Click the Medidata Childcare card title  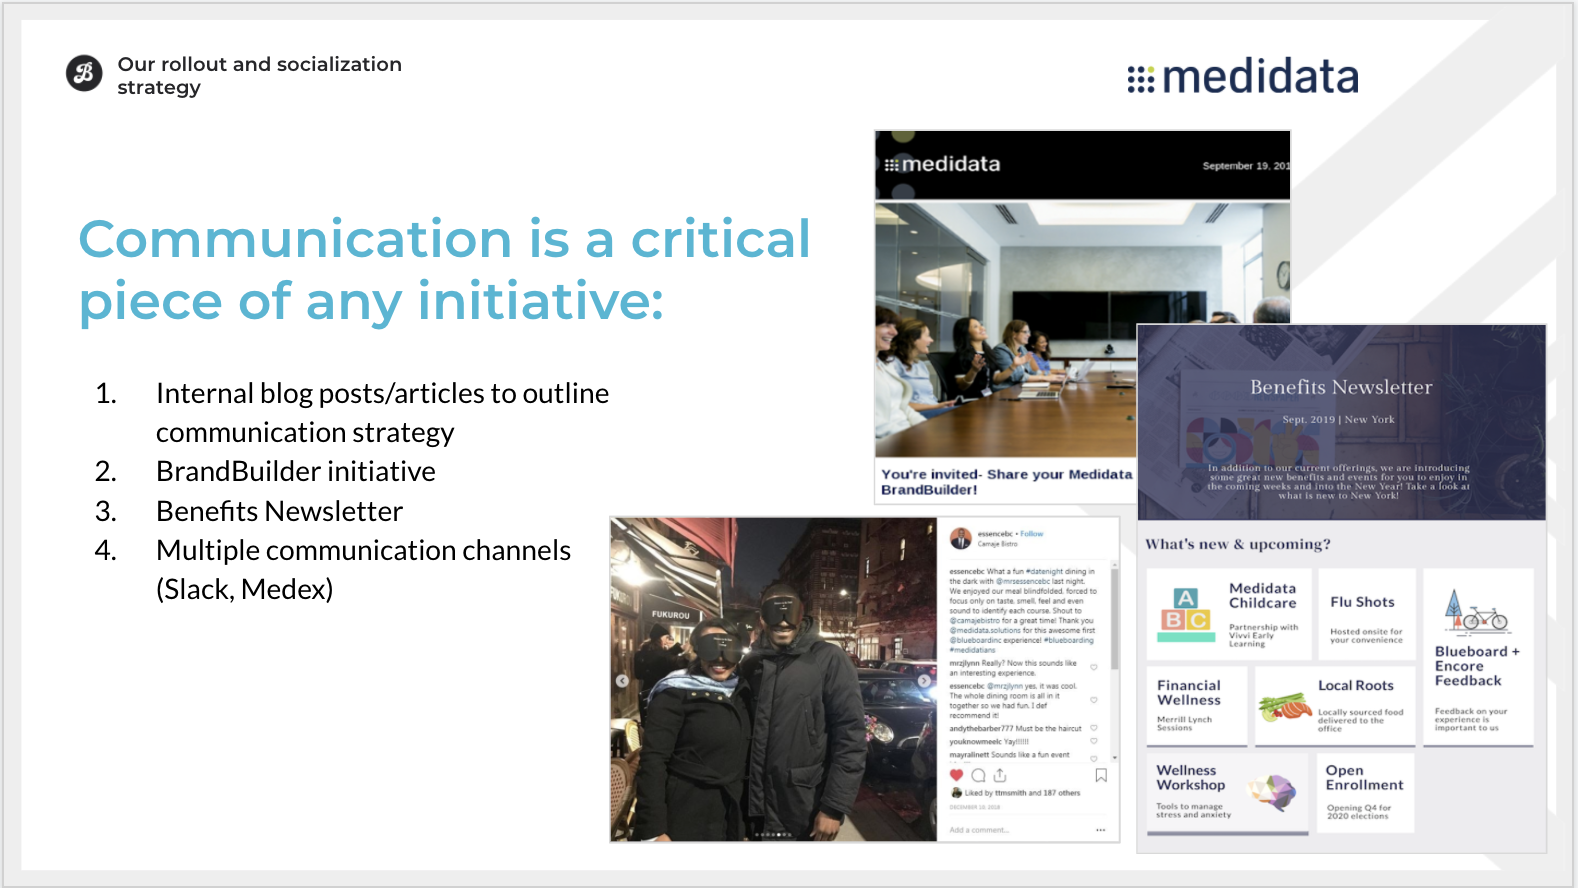(1262, 596)
